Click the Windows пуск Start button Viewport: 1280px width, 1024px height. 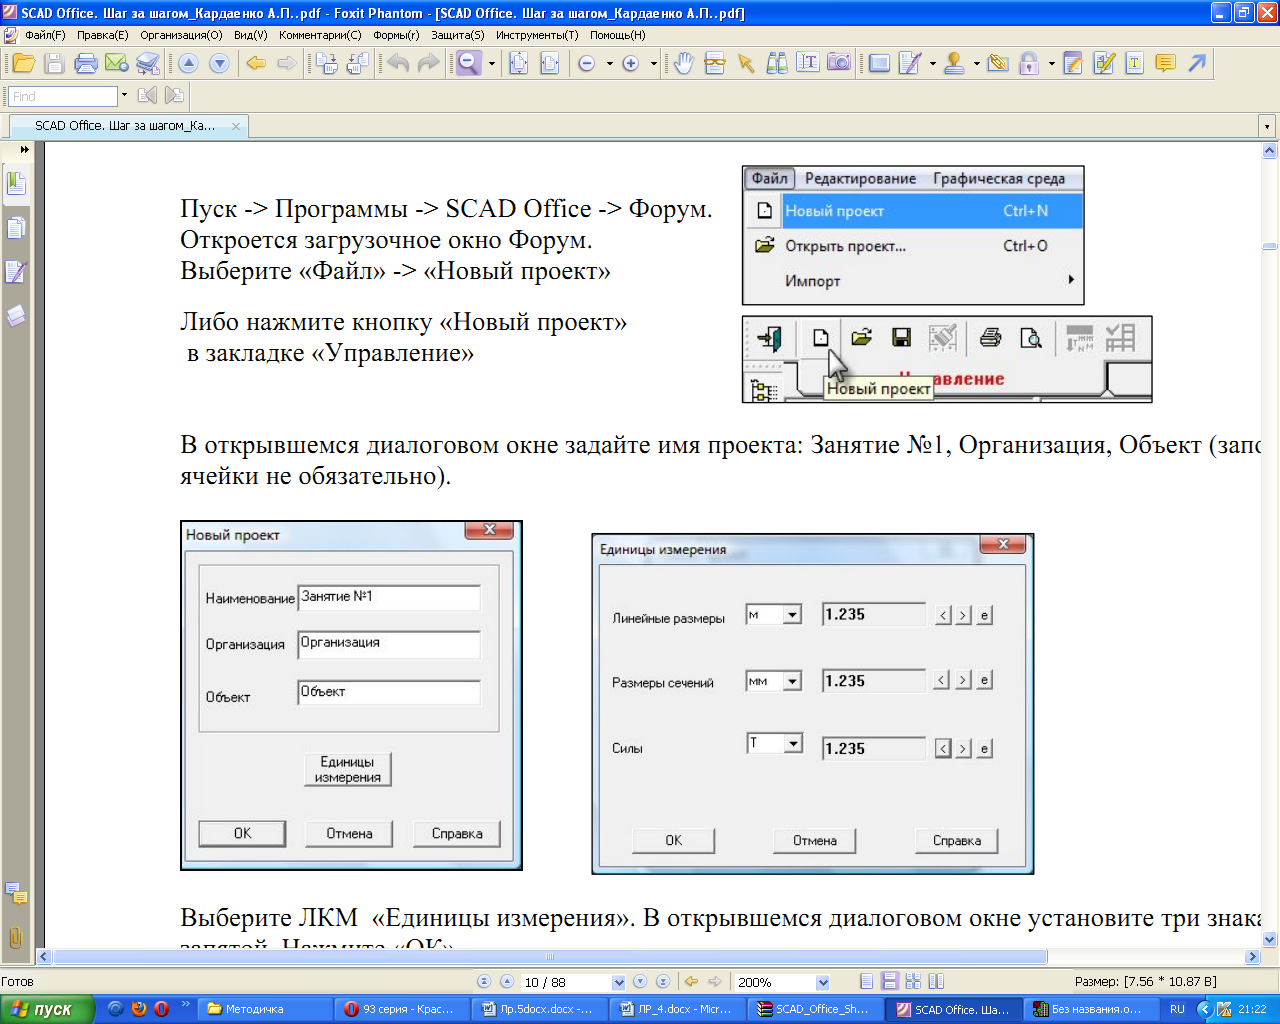[47, 1009]
